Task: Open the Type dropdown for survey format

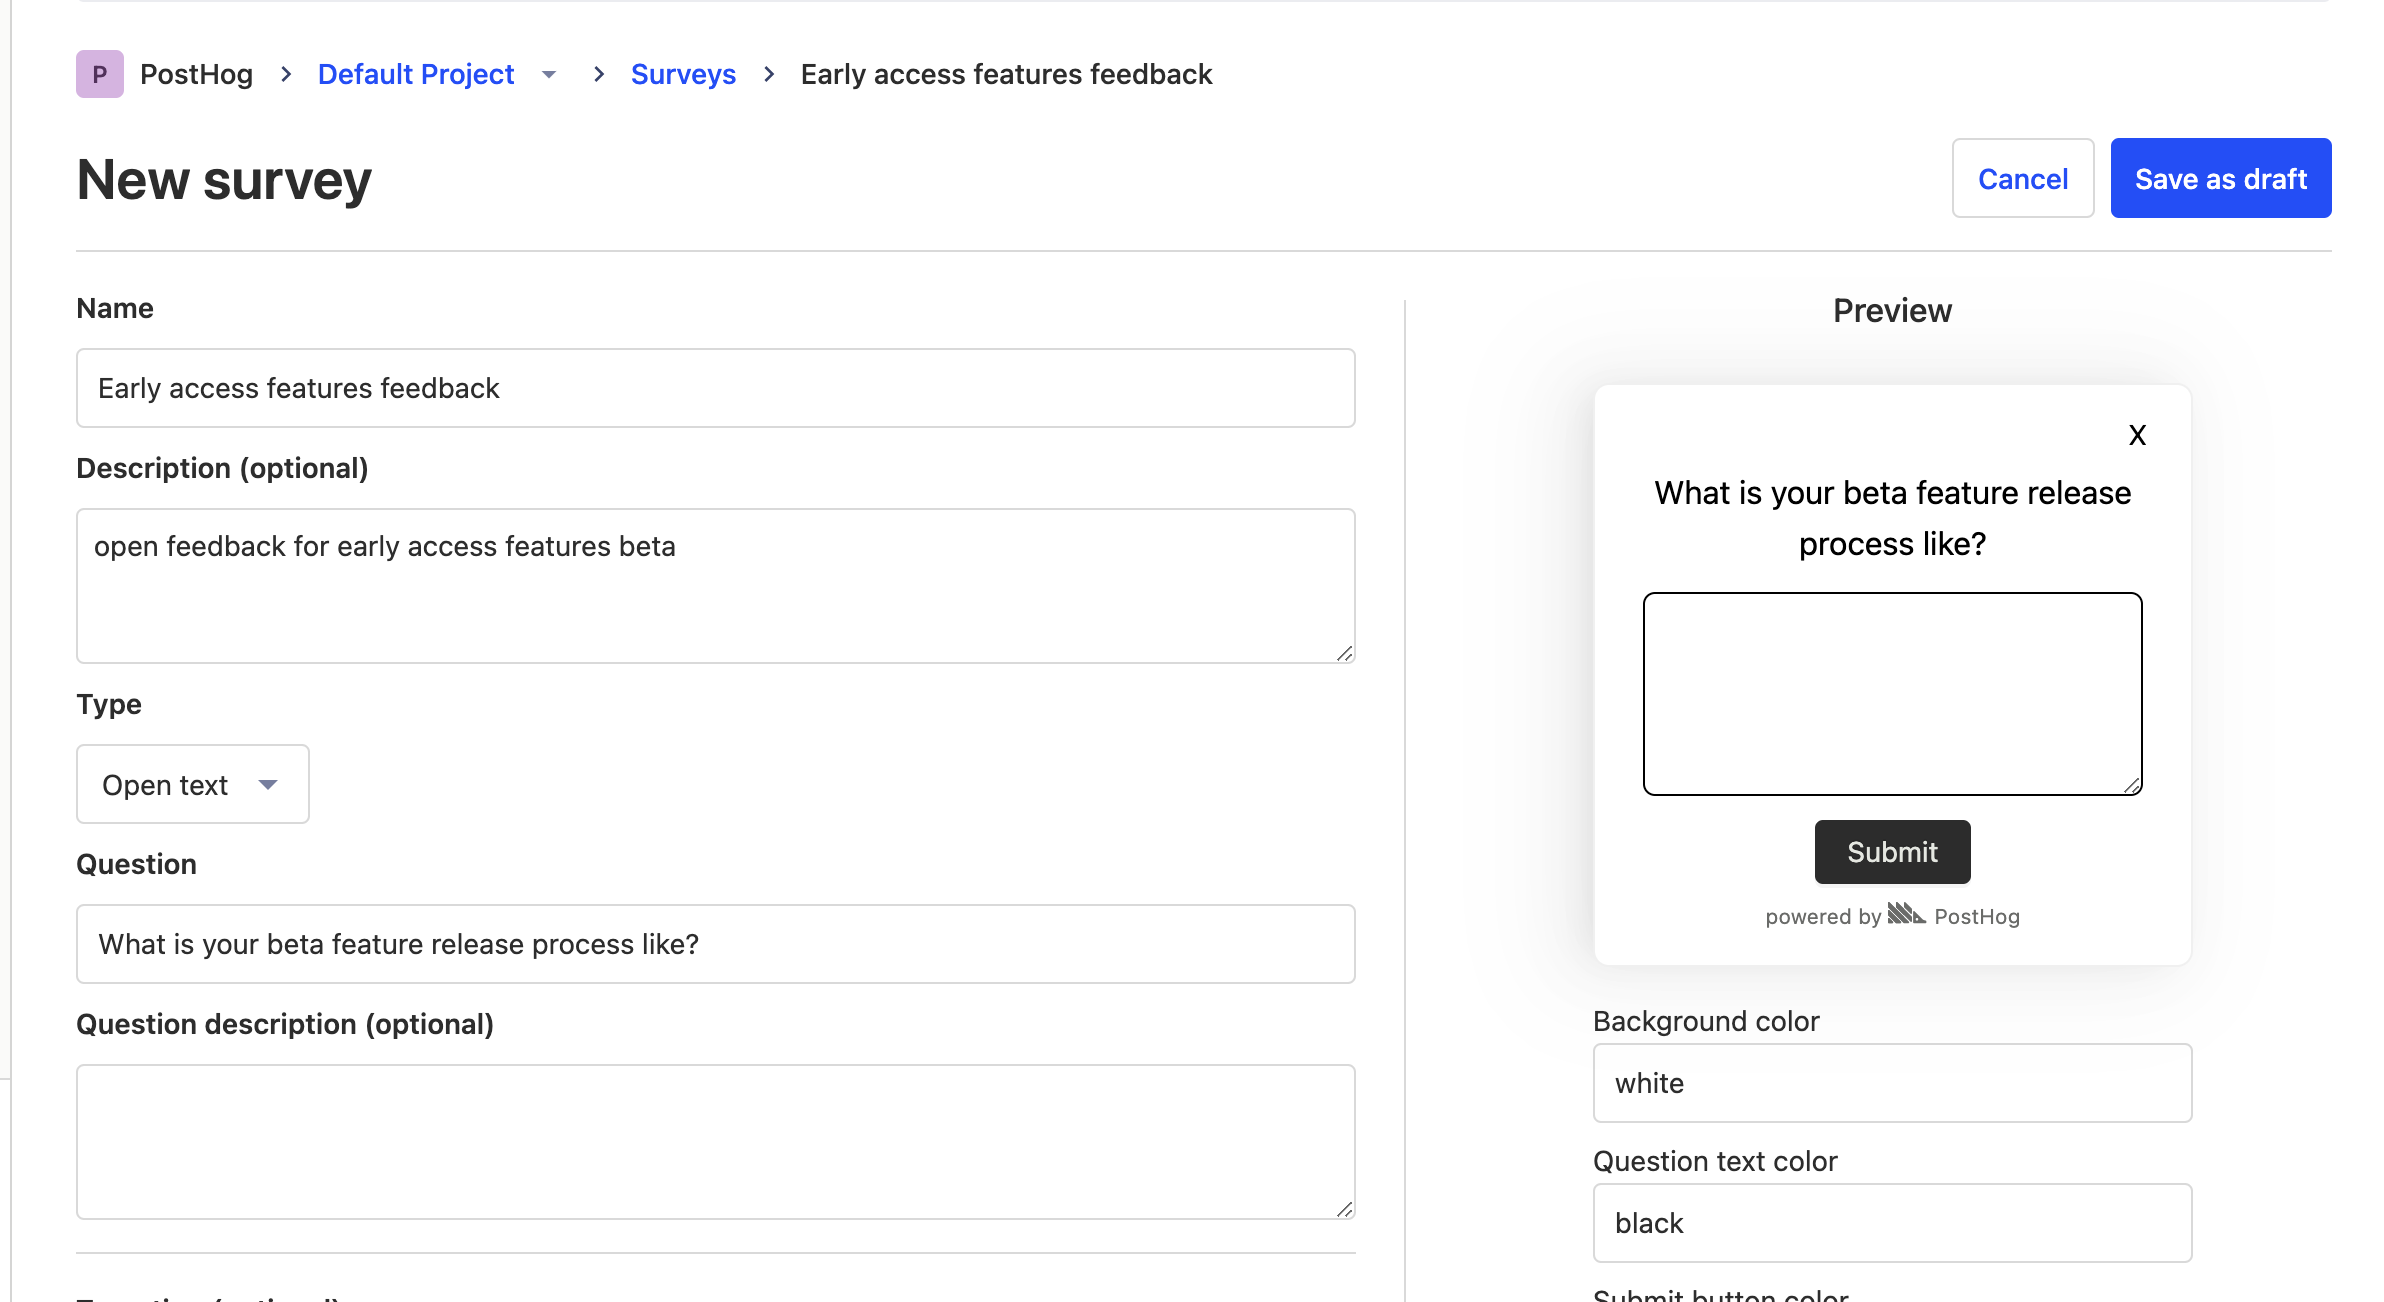Action: [x=191, y=784]
